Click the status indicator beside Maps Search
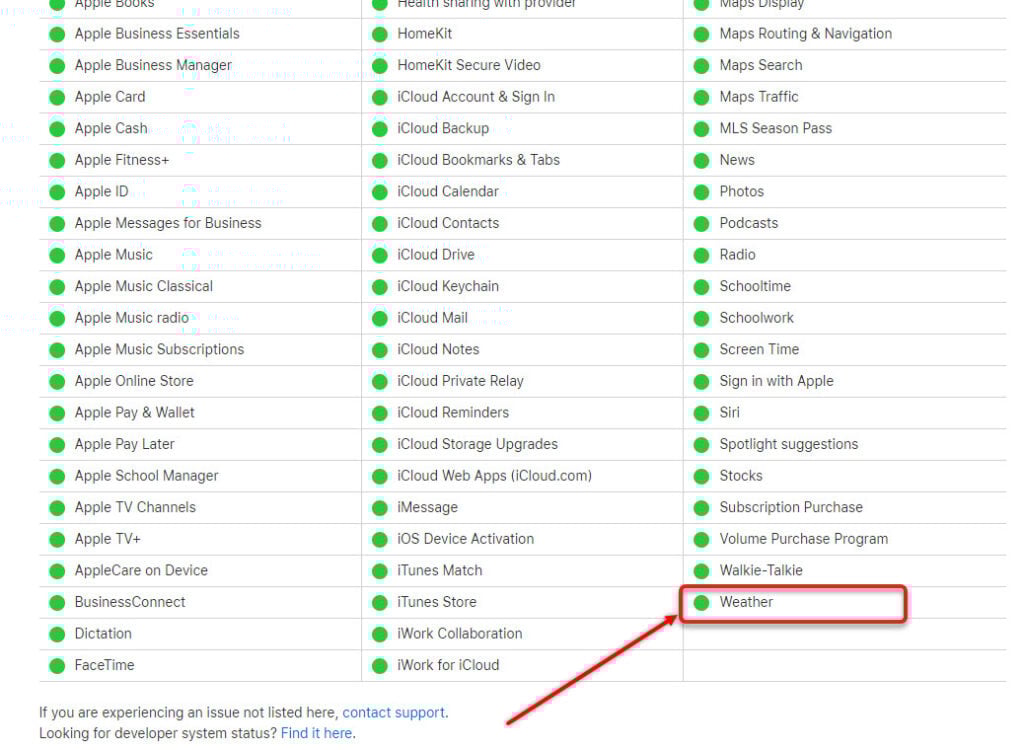Screen dimensions: 1024x750 point(703,65)
